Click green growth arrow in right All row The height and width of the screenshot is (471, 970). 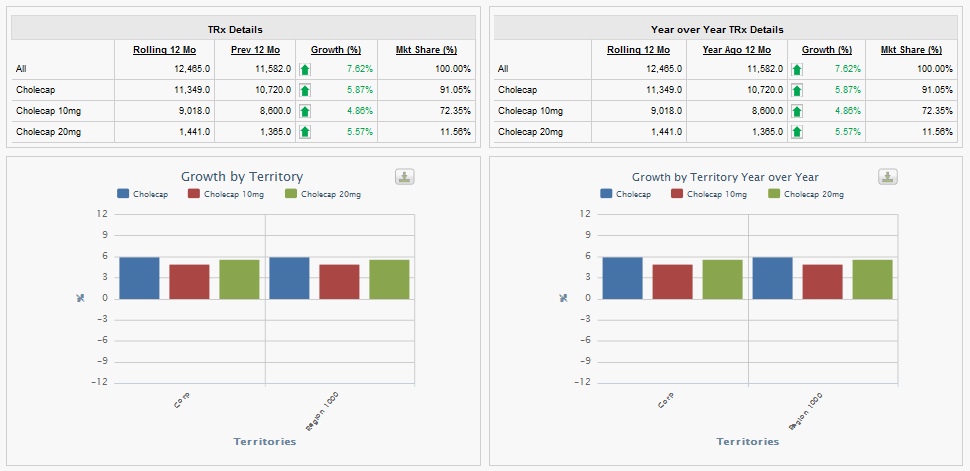[x=797, y=69]
